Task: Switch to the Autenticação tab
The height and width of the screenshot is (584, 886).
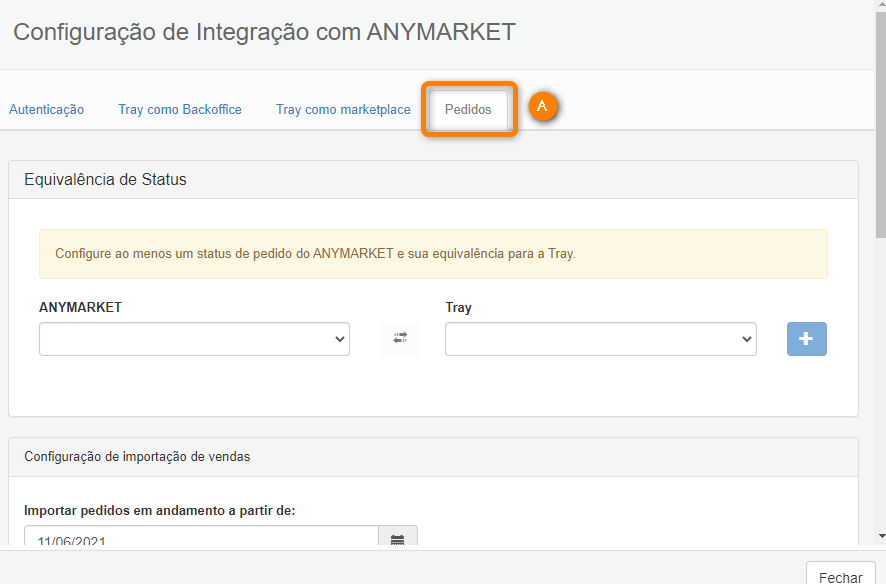Action: pyautogui.click(x=46, y=110)
